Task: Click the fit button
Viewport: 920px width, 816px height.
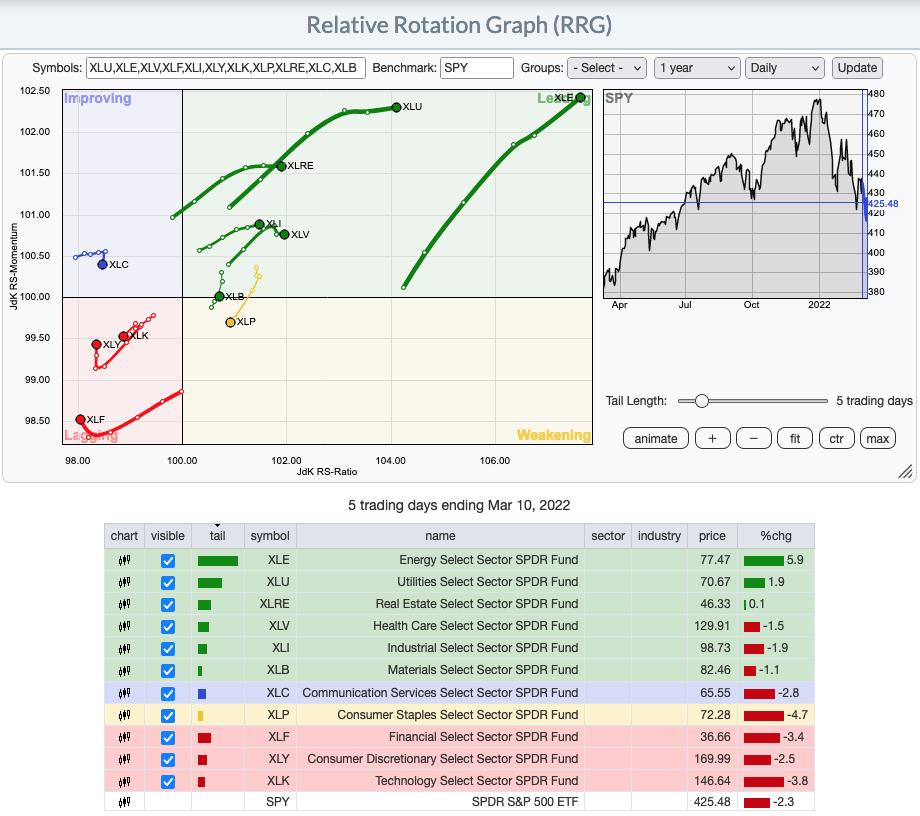Action: (x=794, y=439)
